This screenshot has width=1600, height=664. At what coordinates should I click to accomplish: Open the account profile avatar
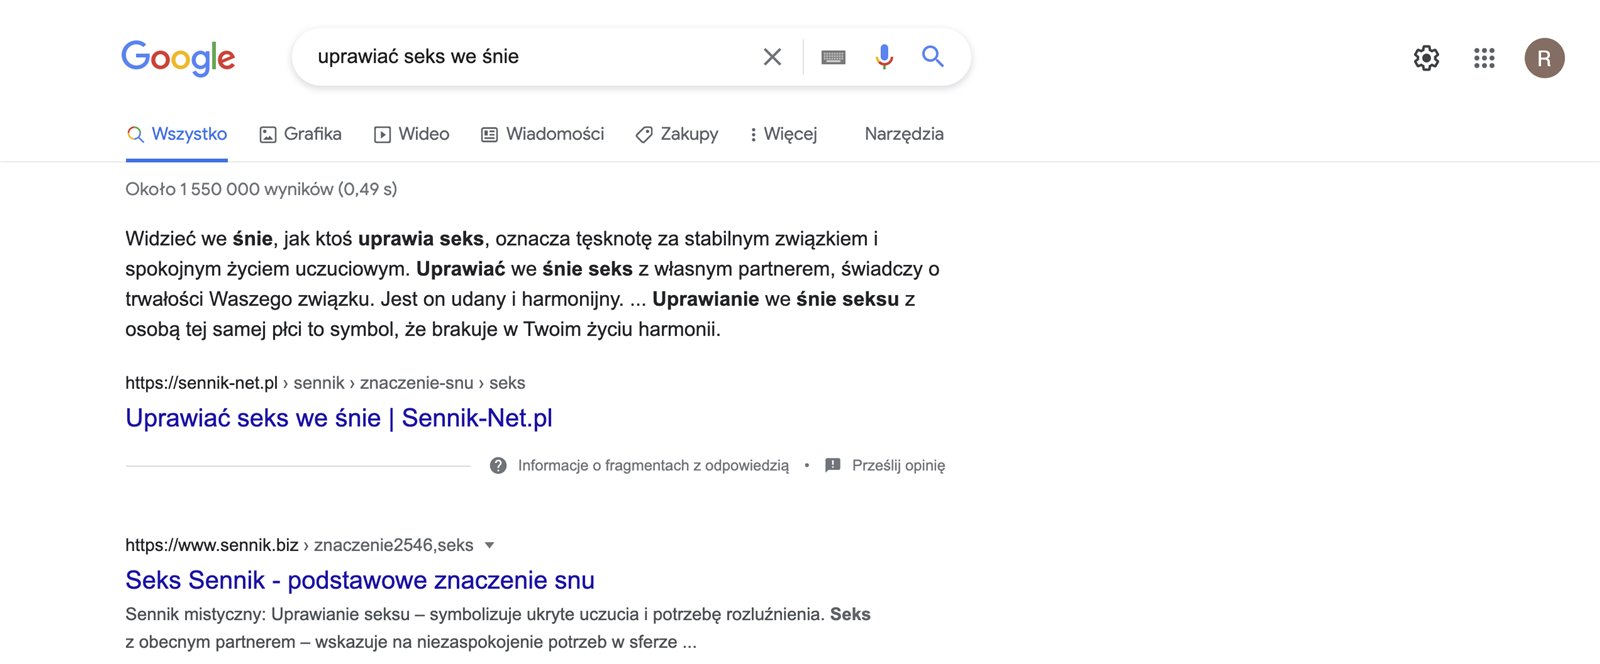tap(1544, 58)
